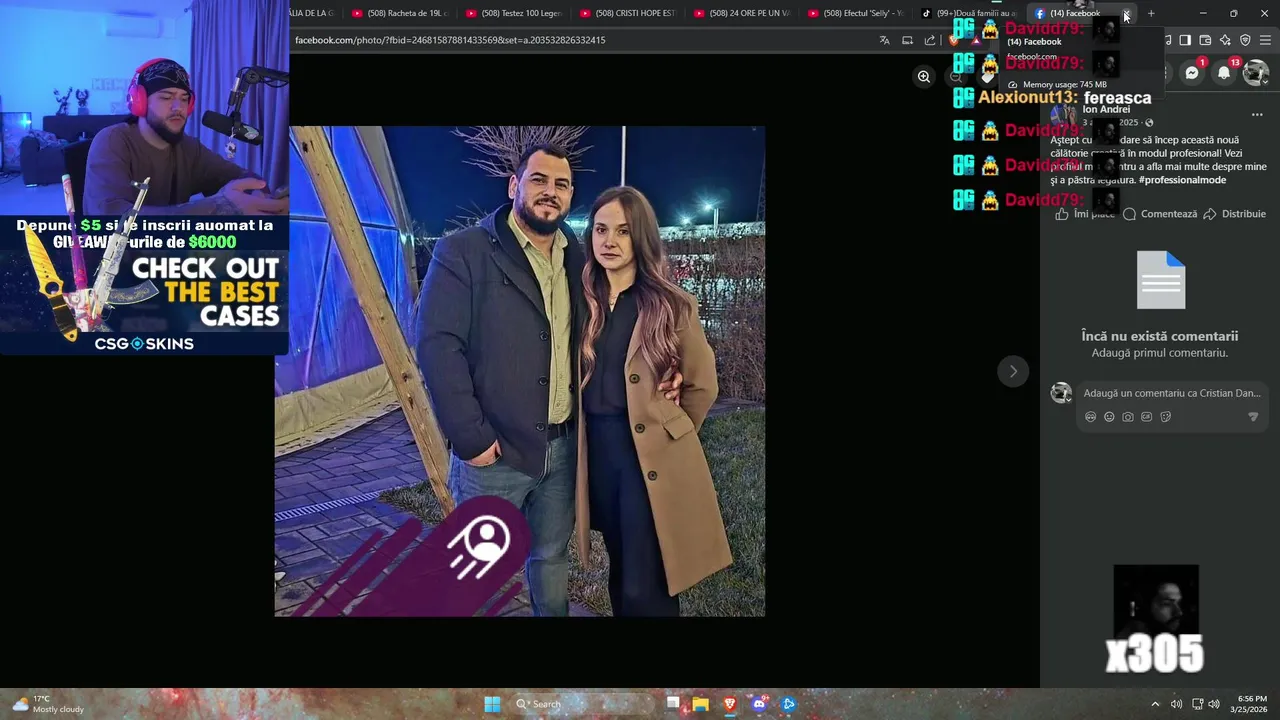Go to the next photo arrow
1280x720 pixels.
1013,371
